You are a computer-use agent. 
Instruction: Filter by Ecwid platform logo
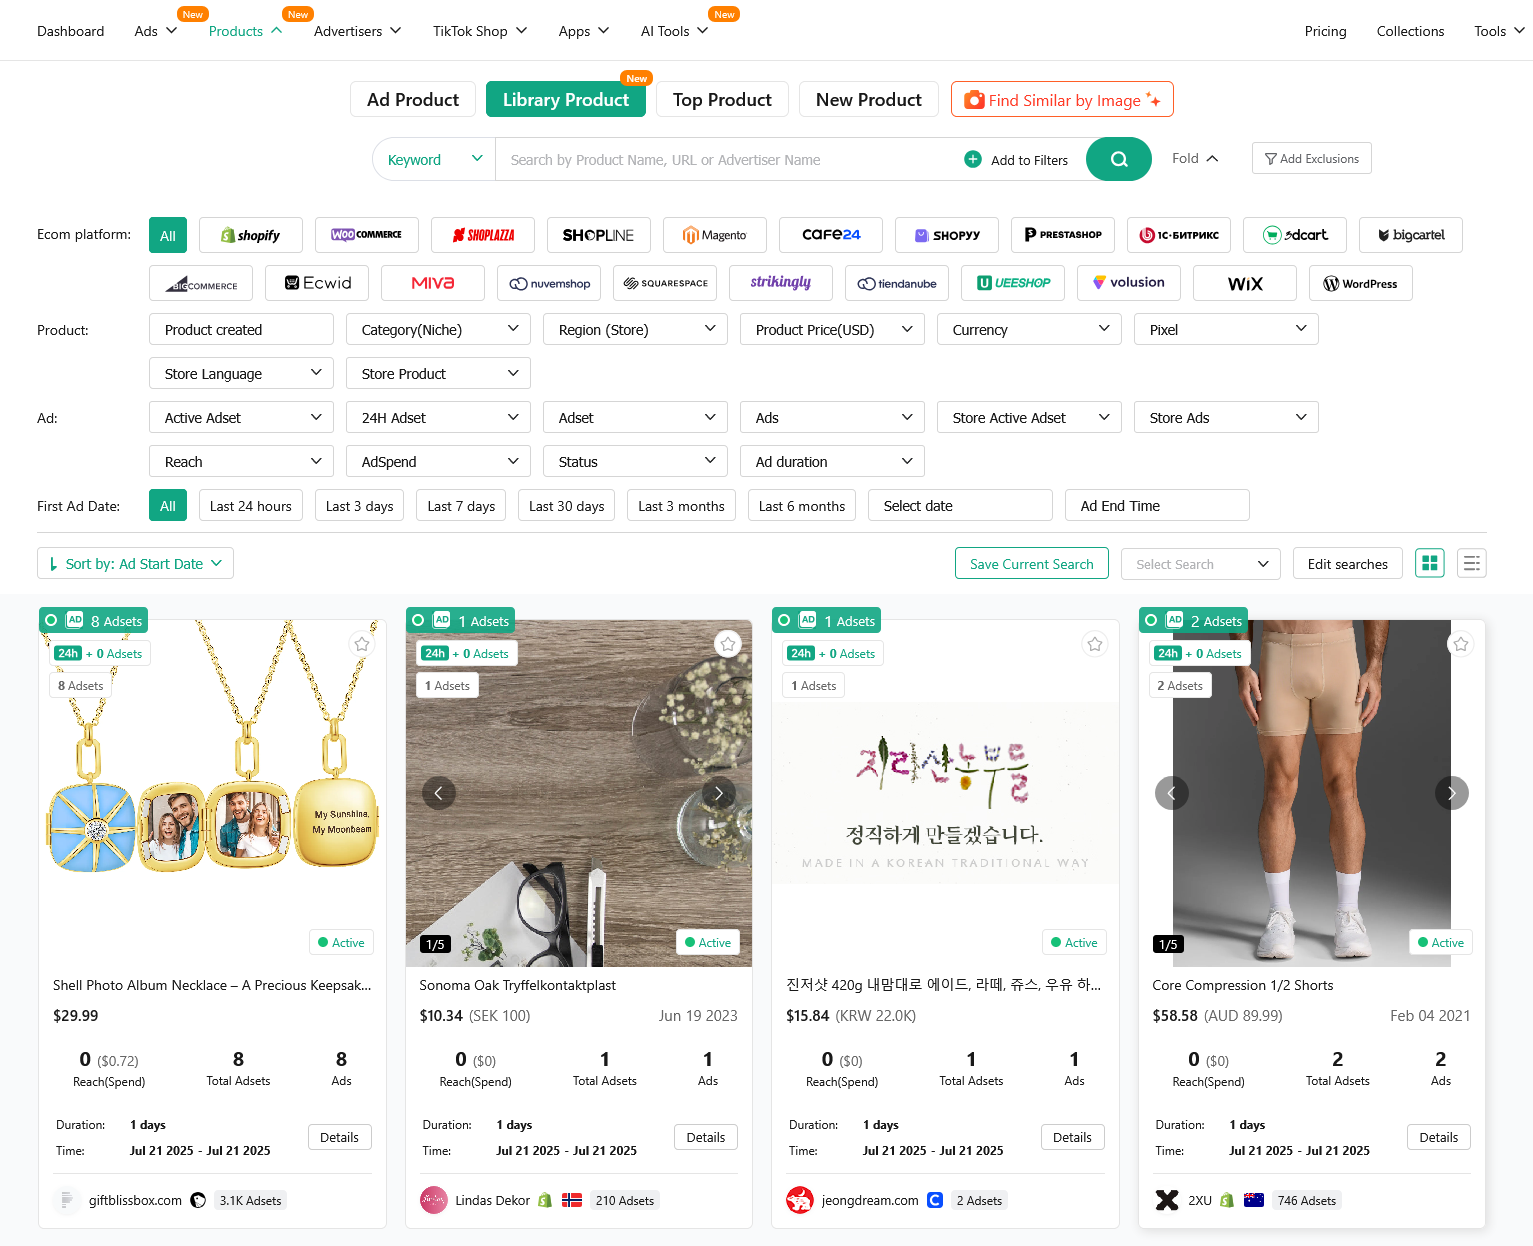(x=317, y=283)
